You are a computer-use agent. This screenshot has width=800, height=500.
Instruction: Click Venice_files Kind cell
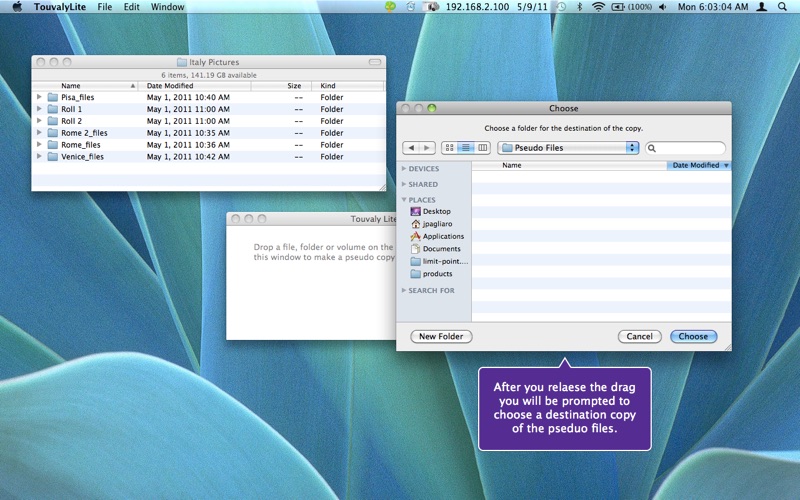[332, 157]
